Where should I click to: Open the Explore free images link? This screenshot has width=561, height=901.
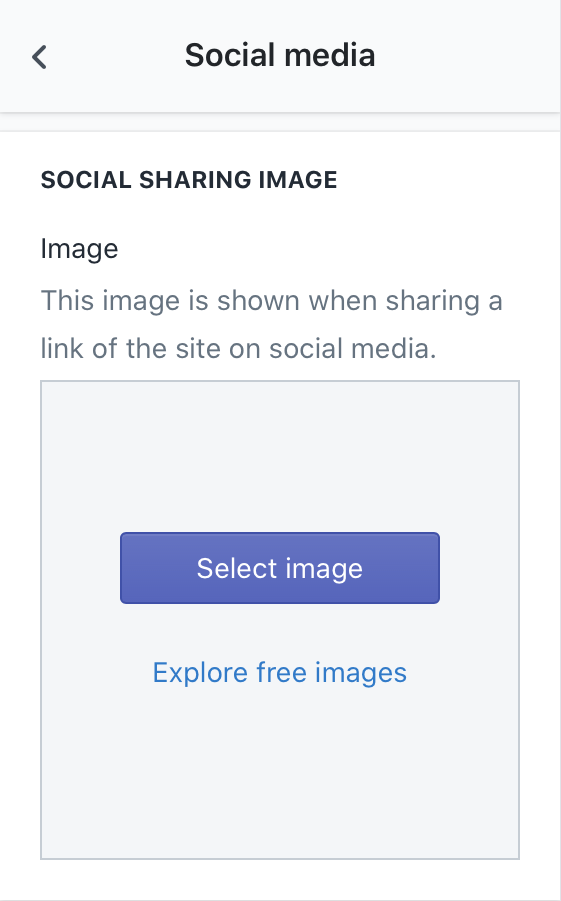coord(280,672)
